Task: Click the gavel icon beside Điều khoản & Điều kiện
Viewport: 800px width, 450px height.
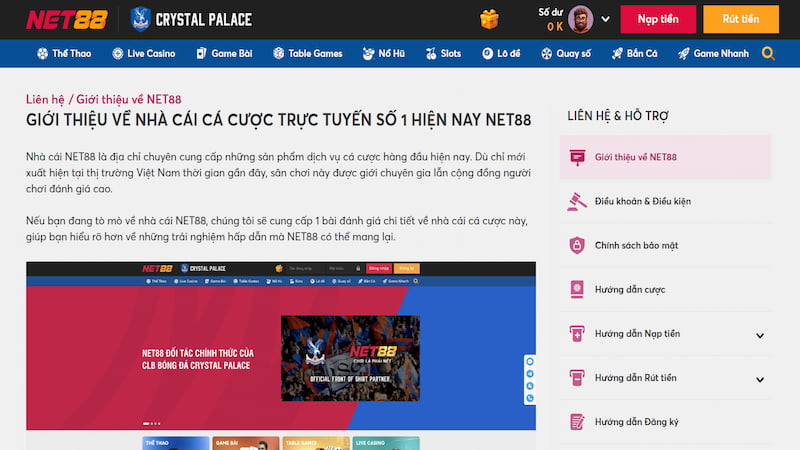Action: point(576,201)
